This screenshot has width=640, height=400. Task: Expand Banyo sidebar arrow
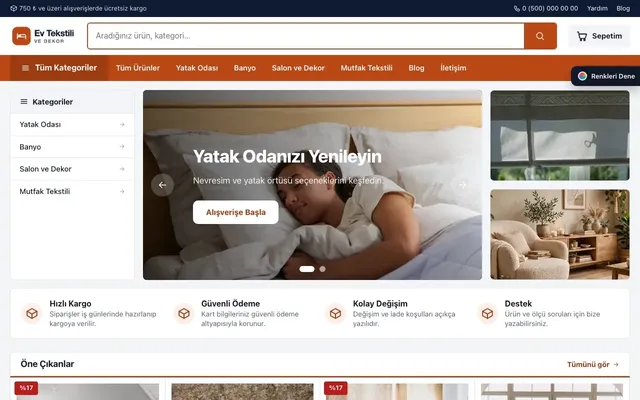[122, 147]
